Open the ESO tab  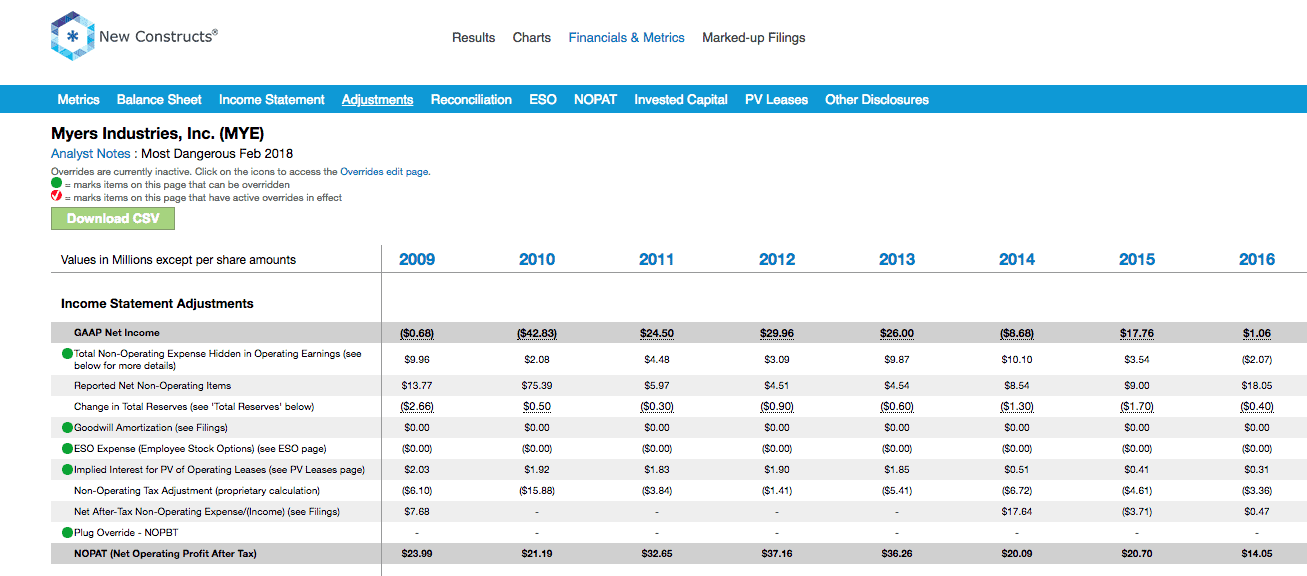(543, 100)
